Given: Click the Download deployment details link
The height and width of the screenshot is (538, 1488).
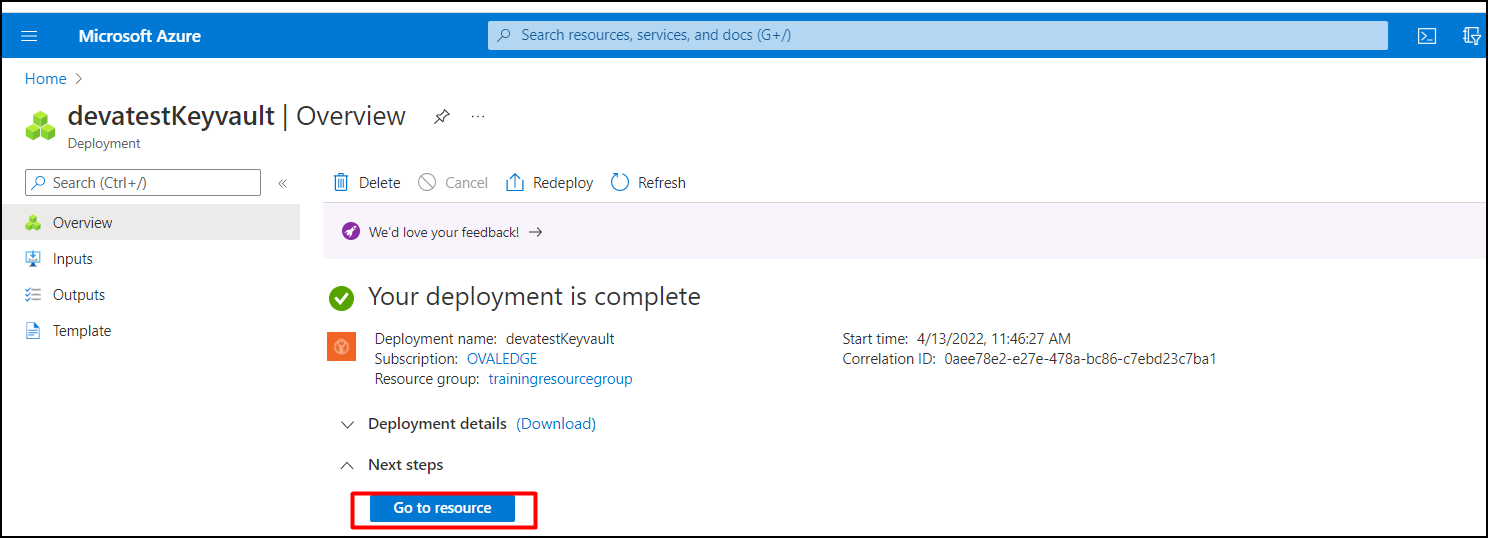Looking at the screenshot, I should pos(556,424).
